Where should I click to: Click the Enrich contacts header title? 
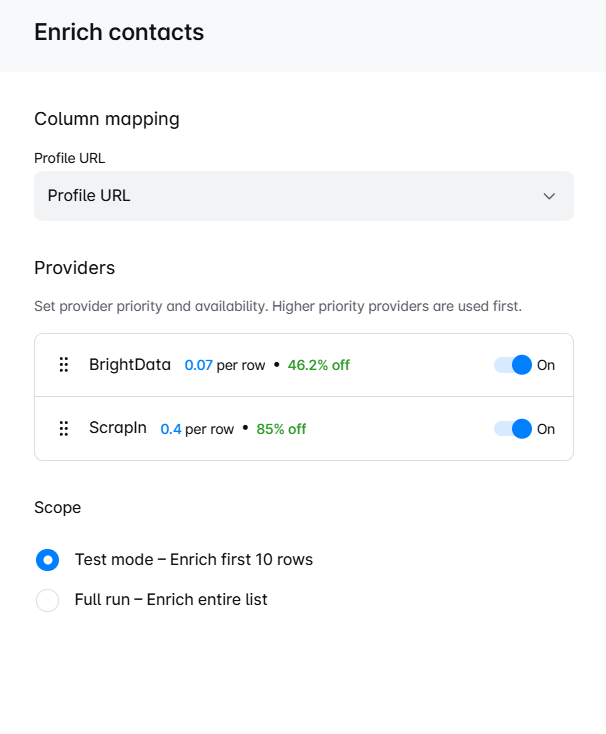(x=119, y=32)
